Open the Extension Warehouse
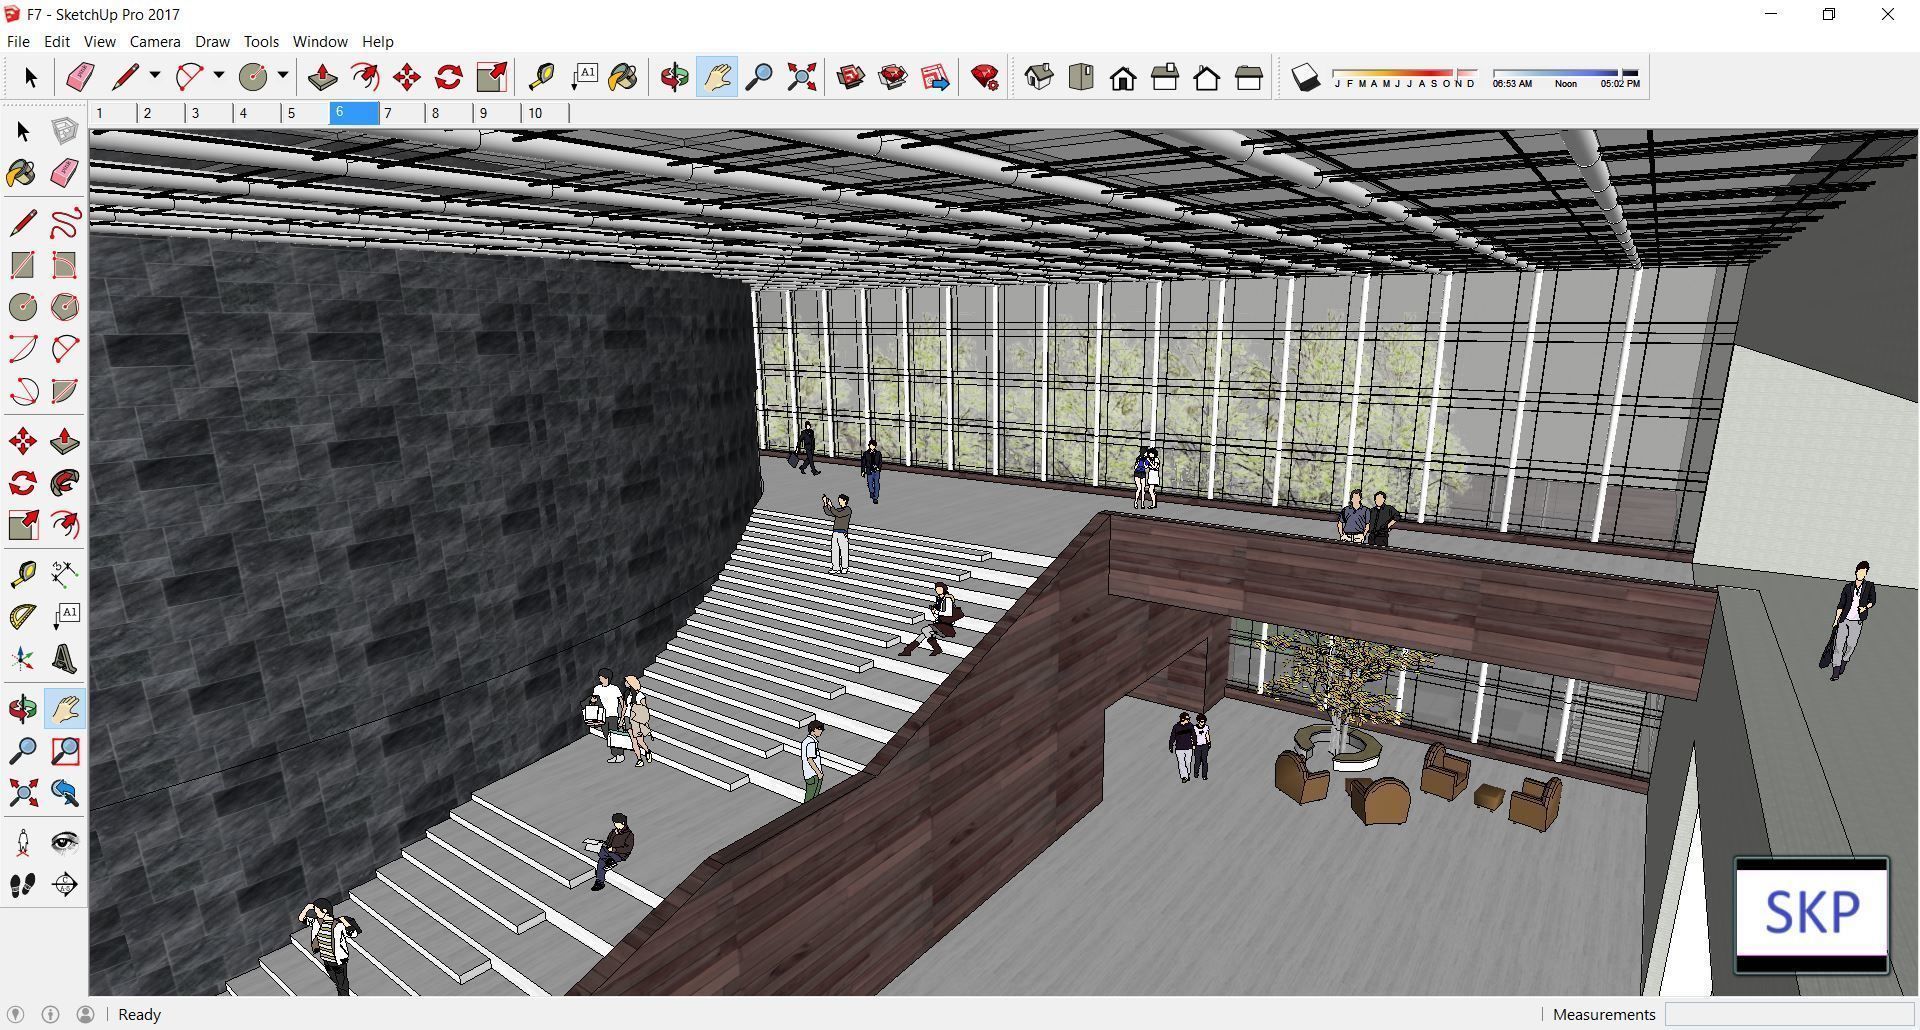This screenshot has height=1030, width=1920. pos(893,77)
